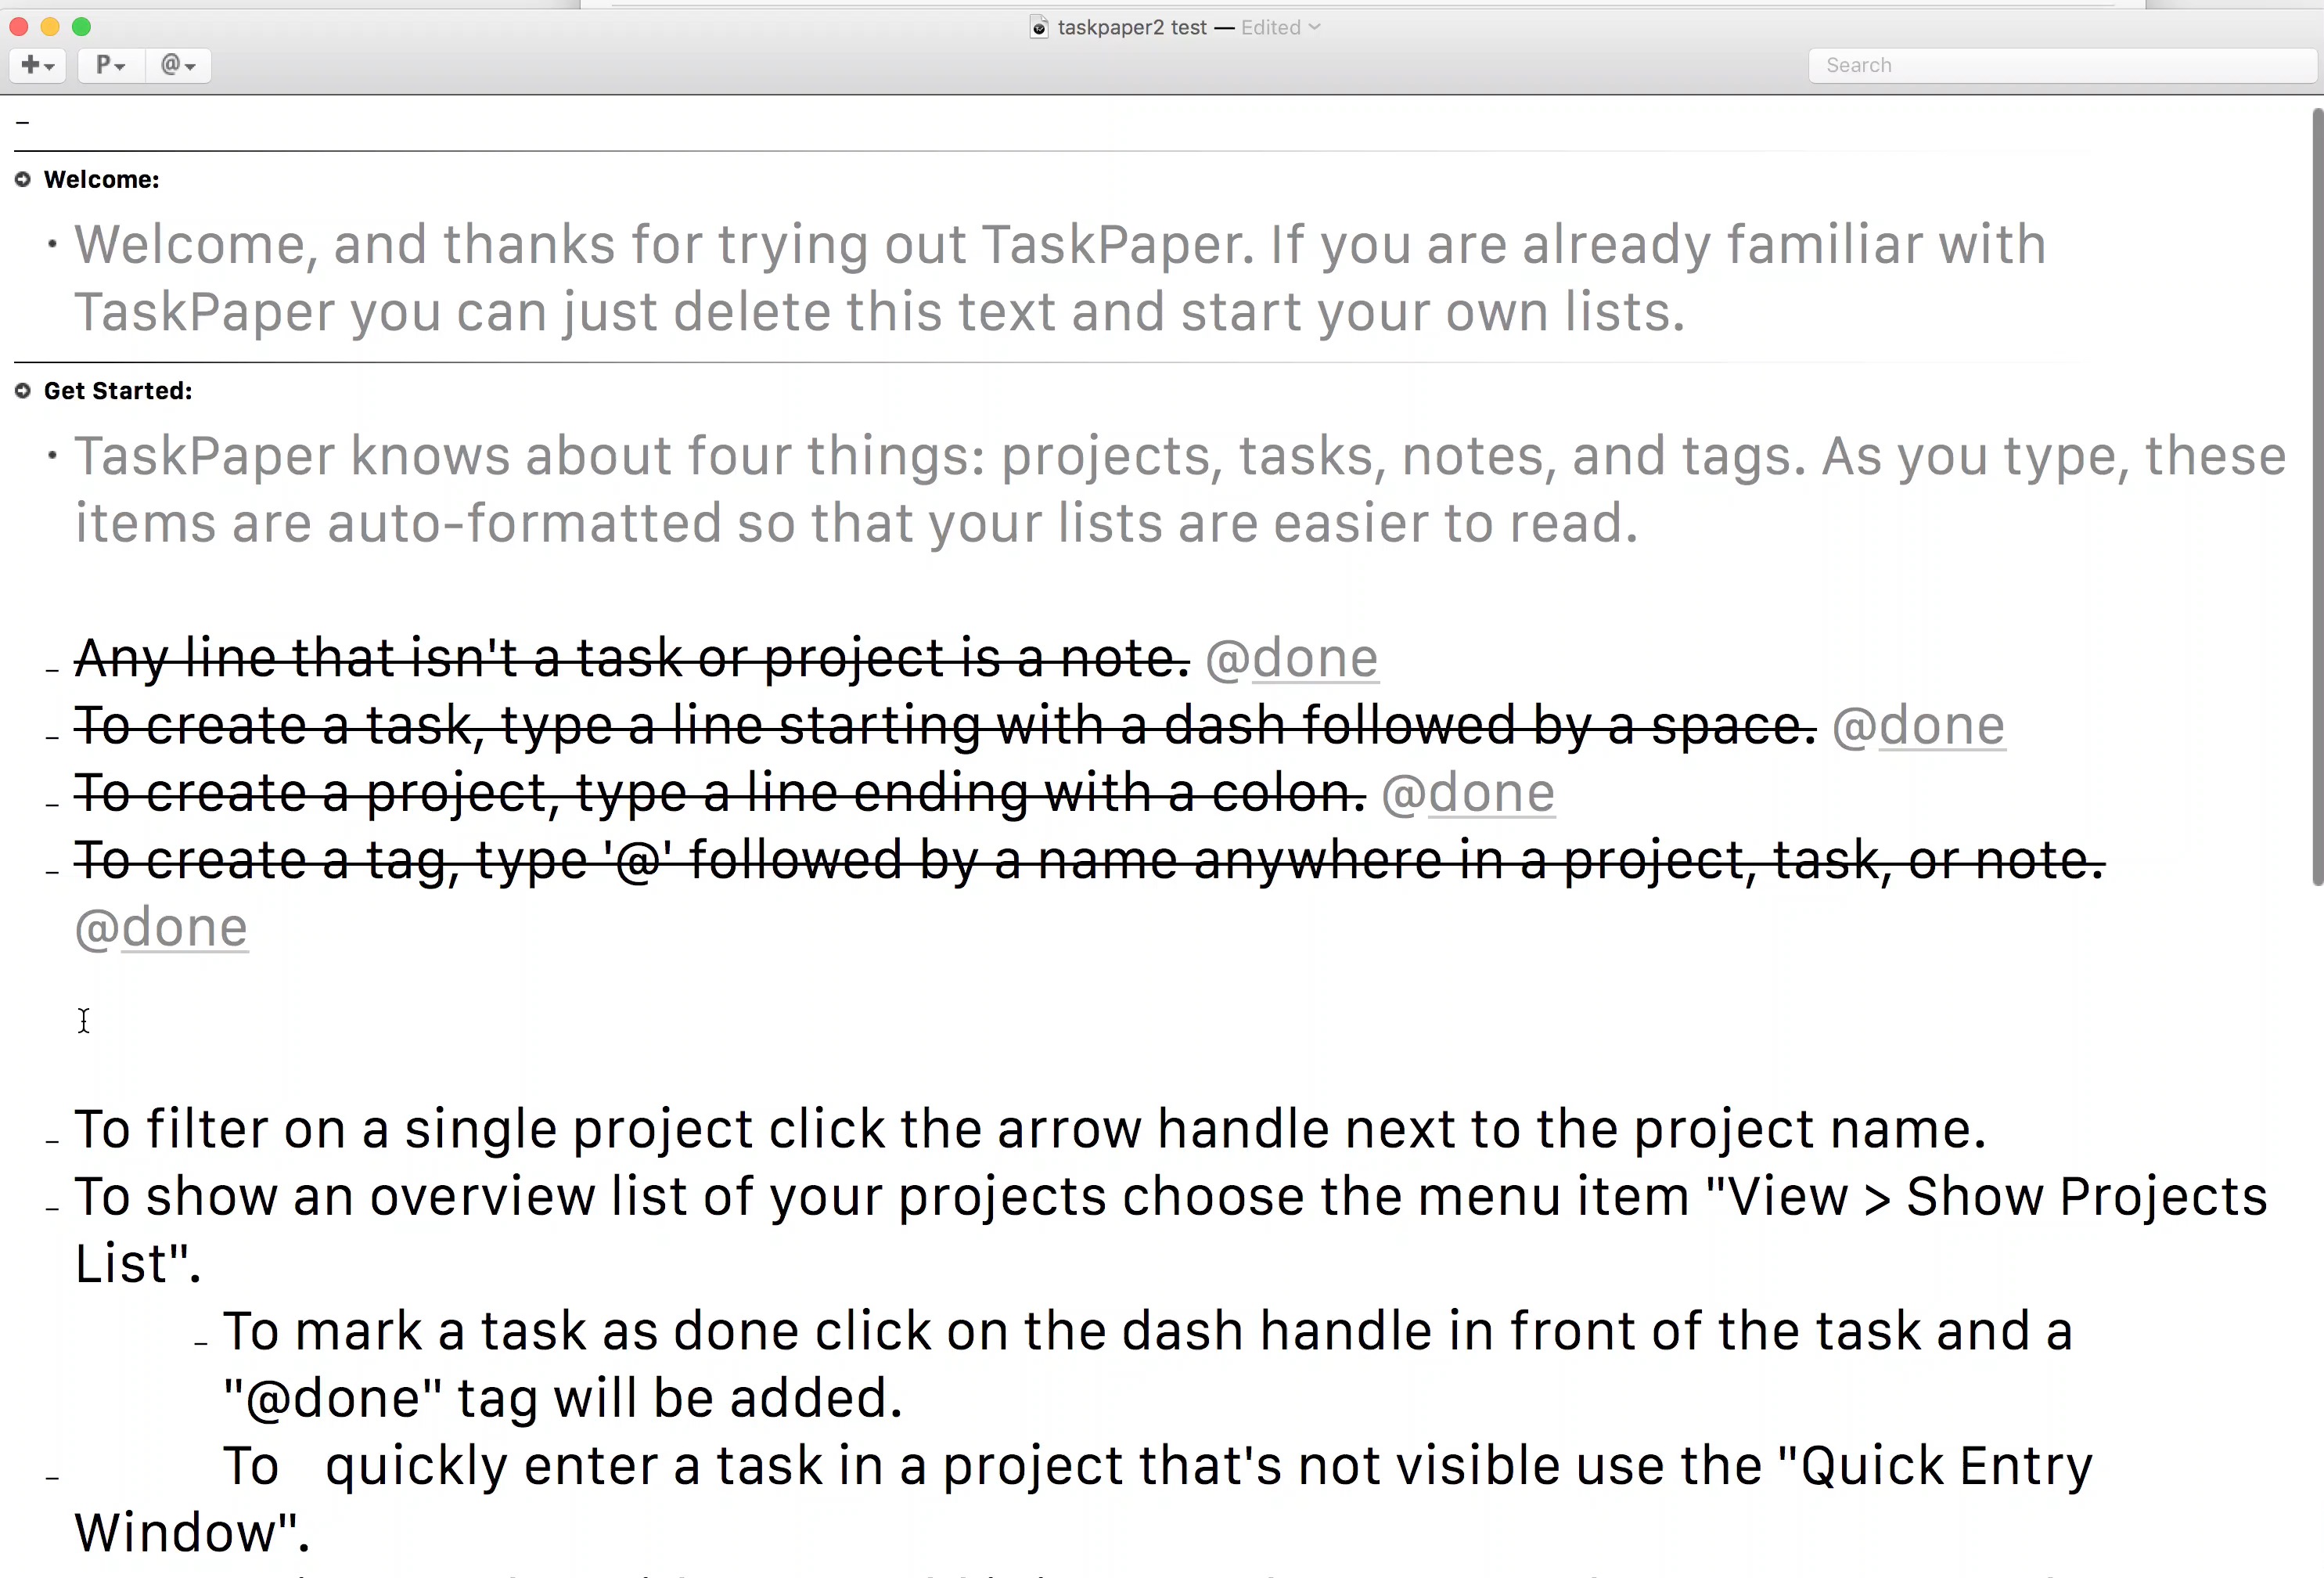This screenshot has height=1578, width=2324.
Task: Click the Welcome project arrow handle
Action: (23, 180)
